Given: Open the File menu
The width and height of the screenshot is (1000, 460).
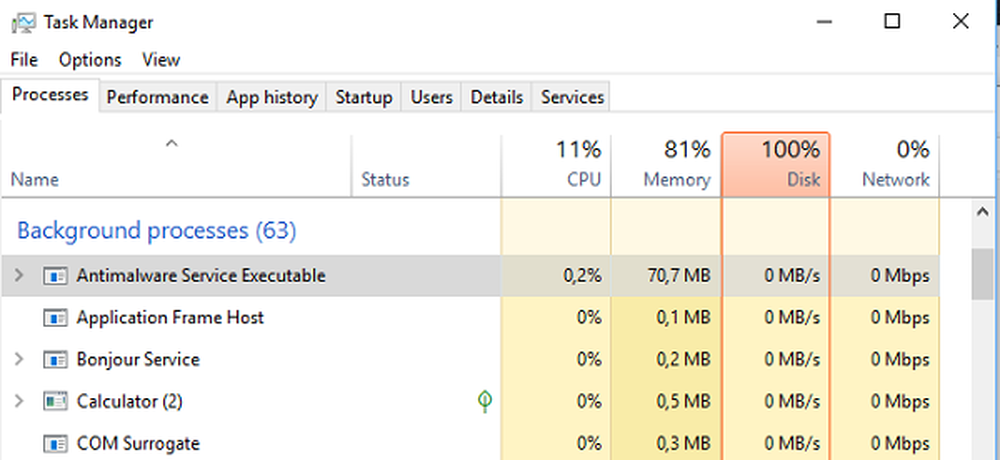Looking at the screenshot, I should 24,60.
